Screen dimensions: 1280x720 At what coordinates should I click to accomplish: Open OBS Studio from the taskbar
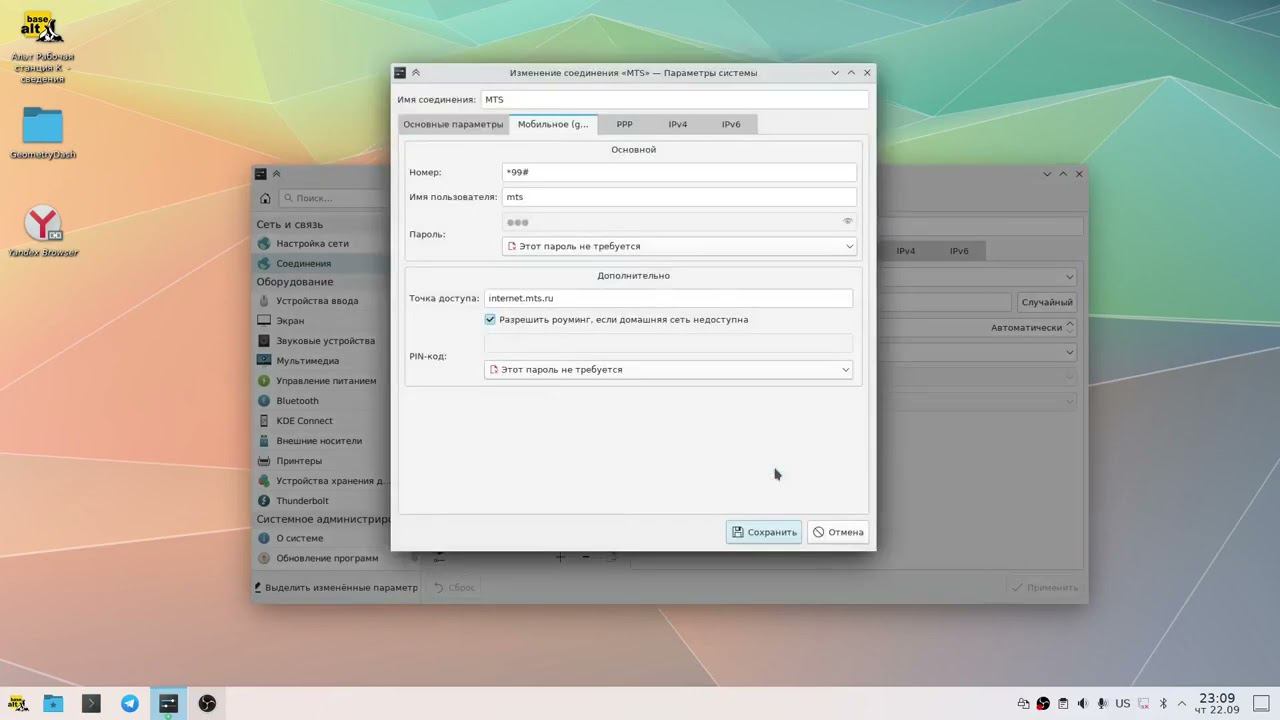(207, 703)
